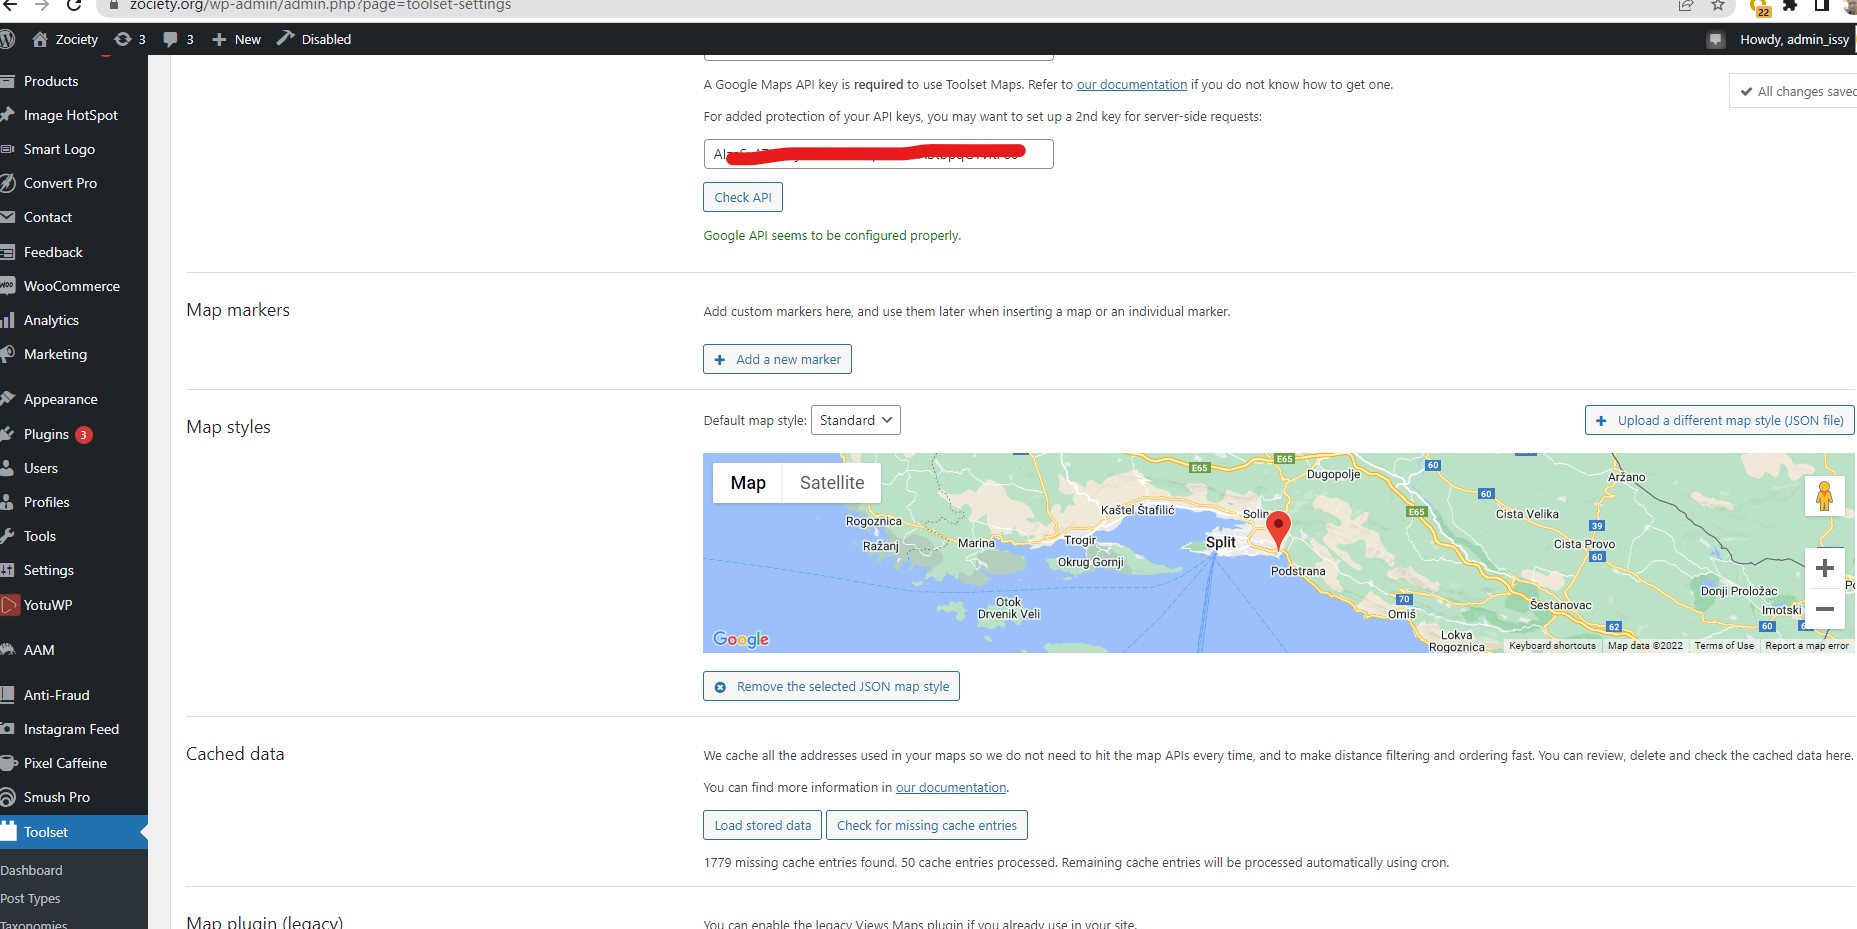The height and width of the screenshot is (929, 1857).
Task: Click the Disabled toolbar item
Action: (x=314, y=39)
